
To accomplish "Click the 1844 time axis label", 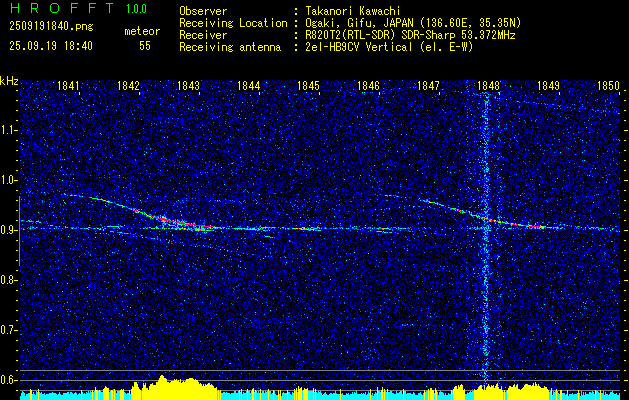I will click(x=248, y=86).
